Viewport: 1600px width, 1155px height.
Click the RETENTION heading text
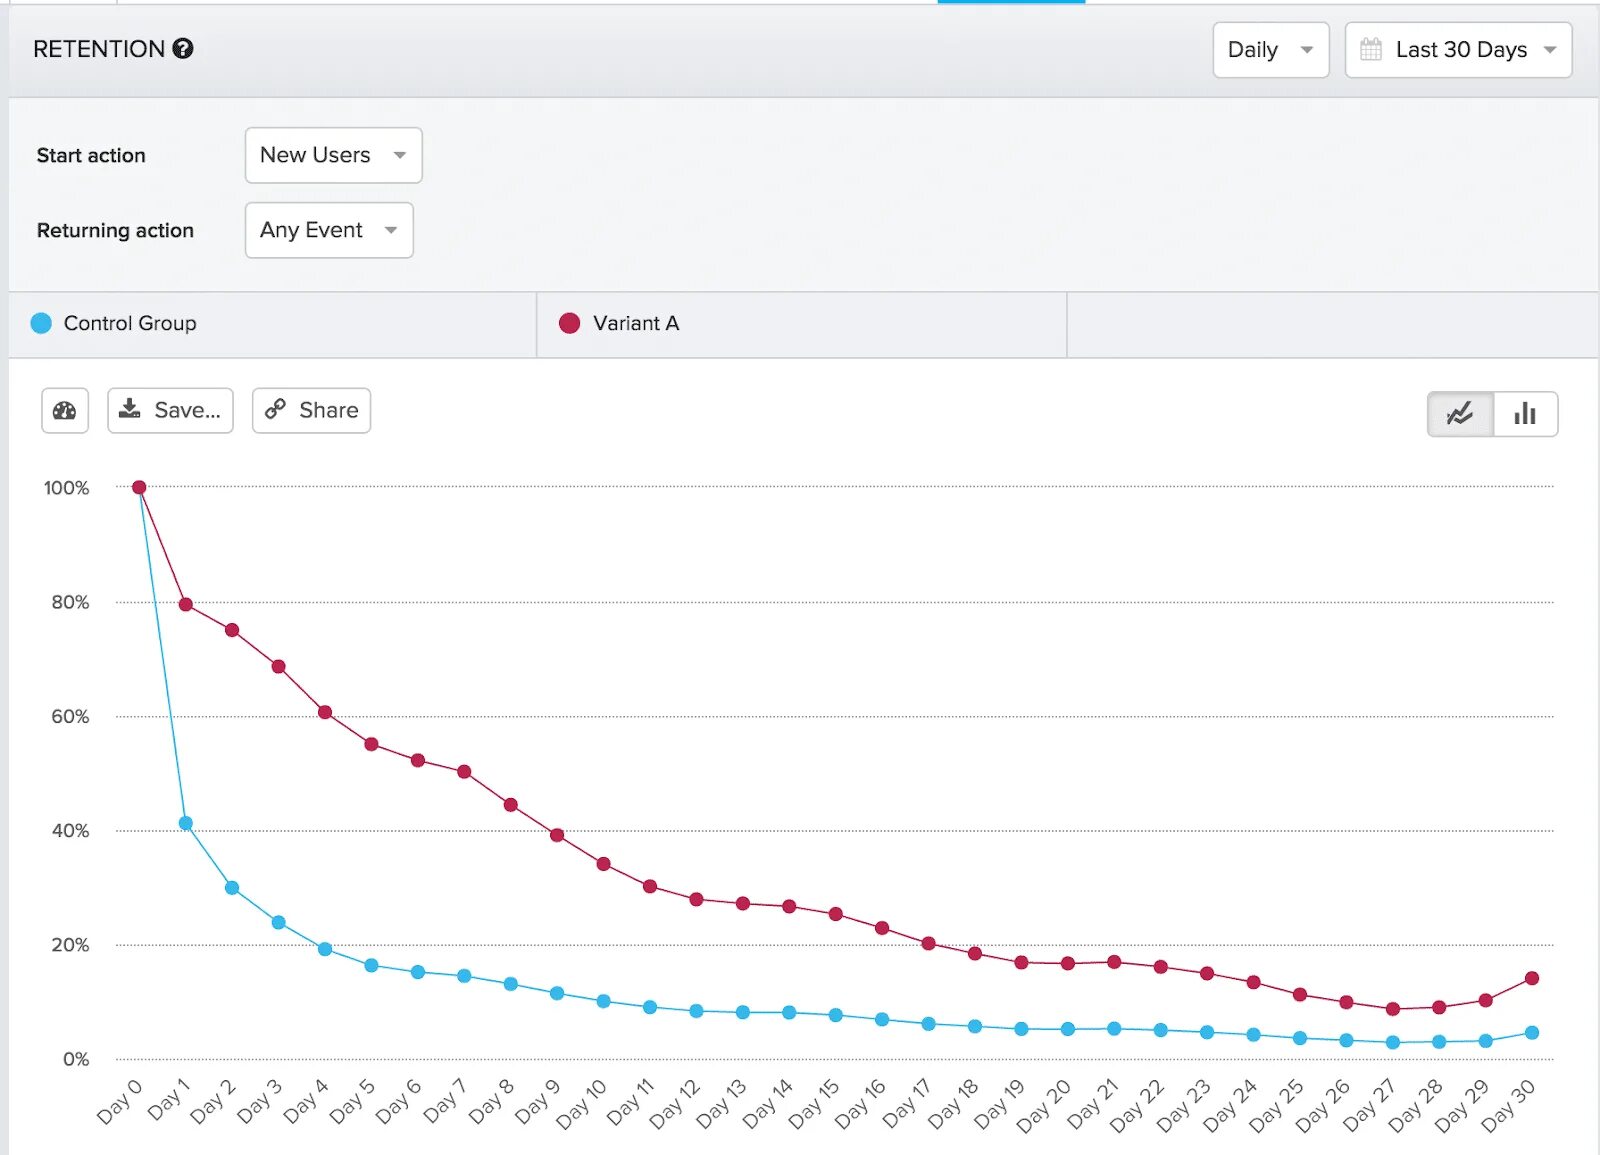pos(99,49)
